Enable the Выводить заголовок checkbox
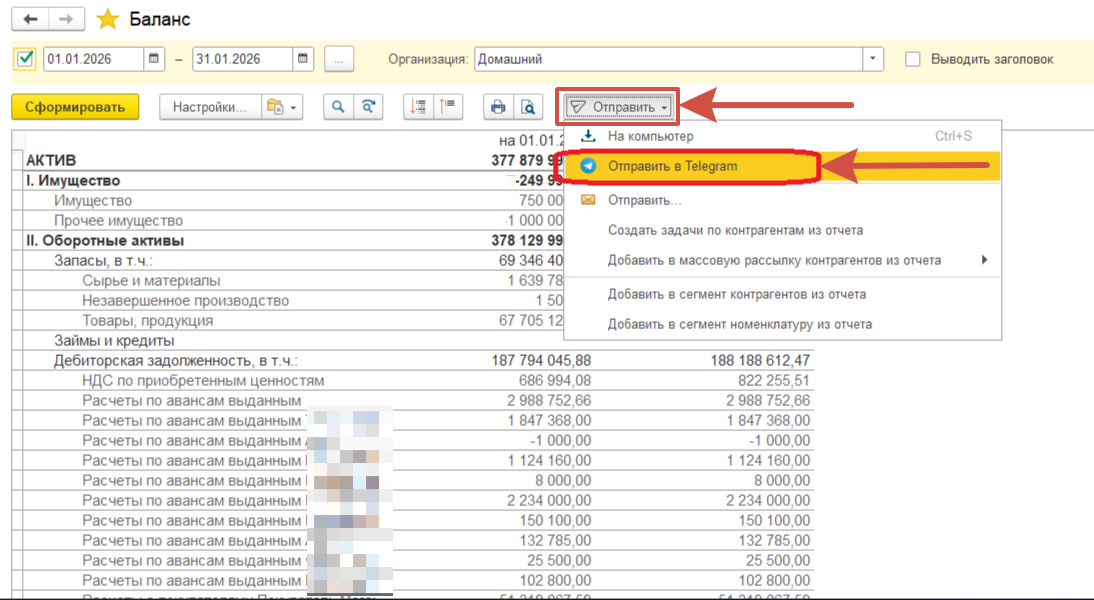 (x=912, y=59)
